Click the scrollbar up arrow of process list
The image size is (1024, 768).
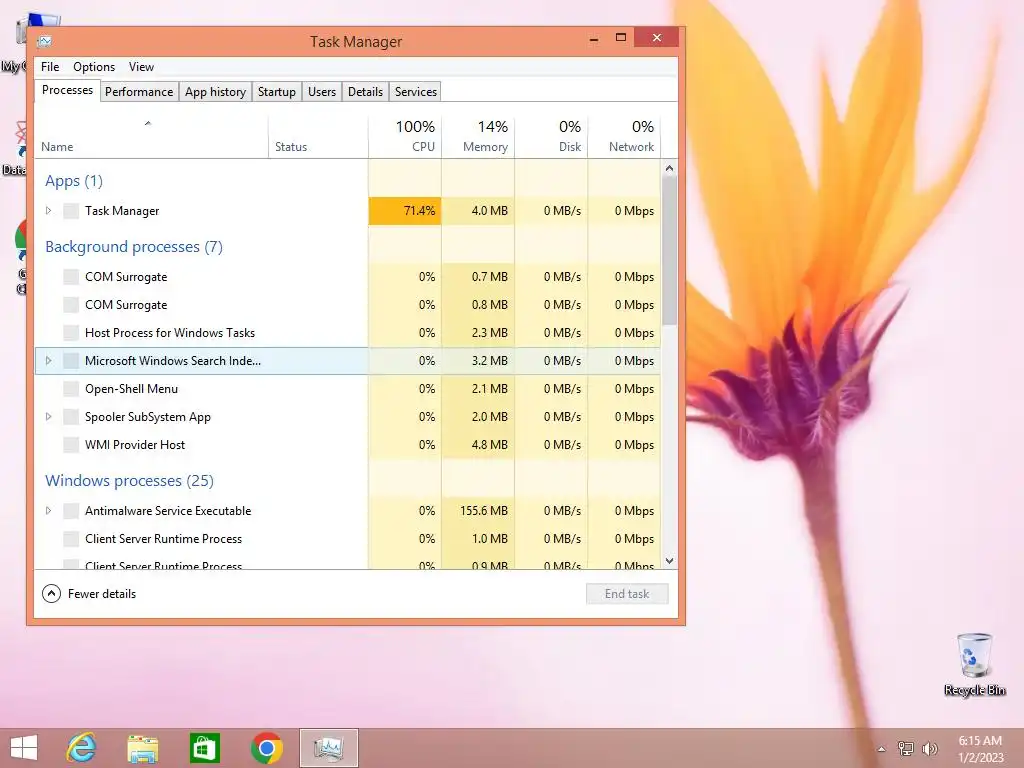(x=669, y=168)
